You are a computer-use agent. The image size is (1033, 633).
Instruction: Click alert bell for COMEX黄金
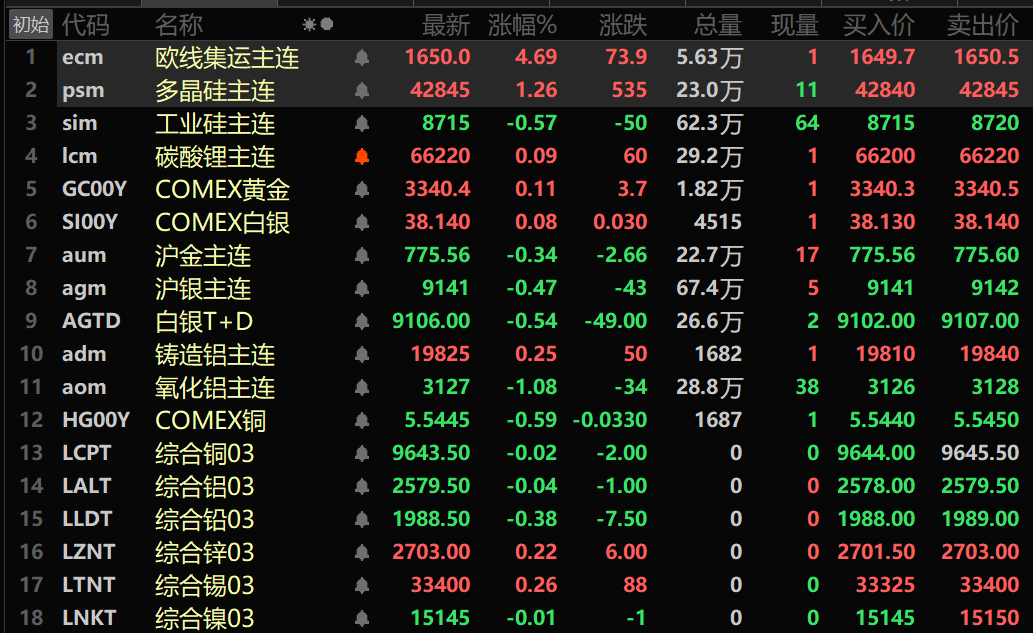(362, 190)
